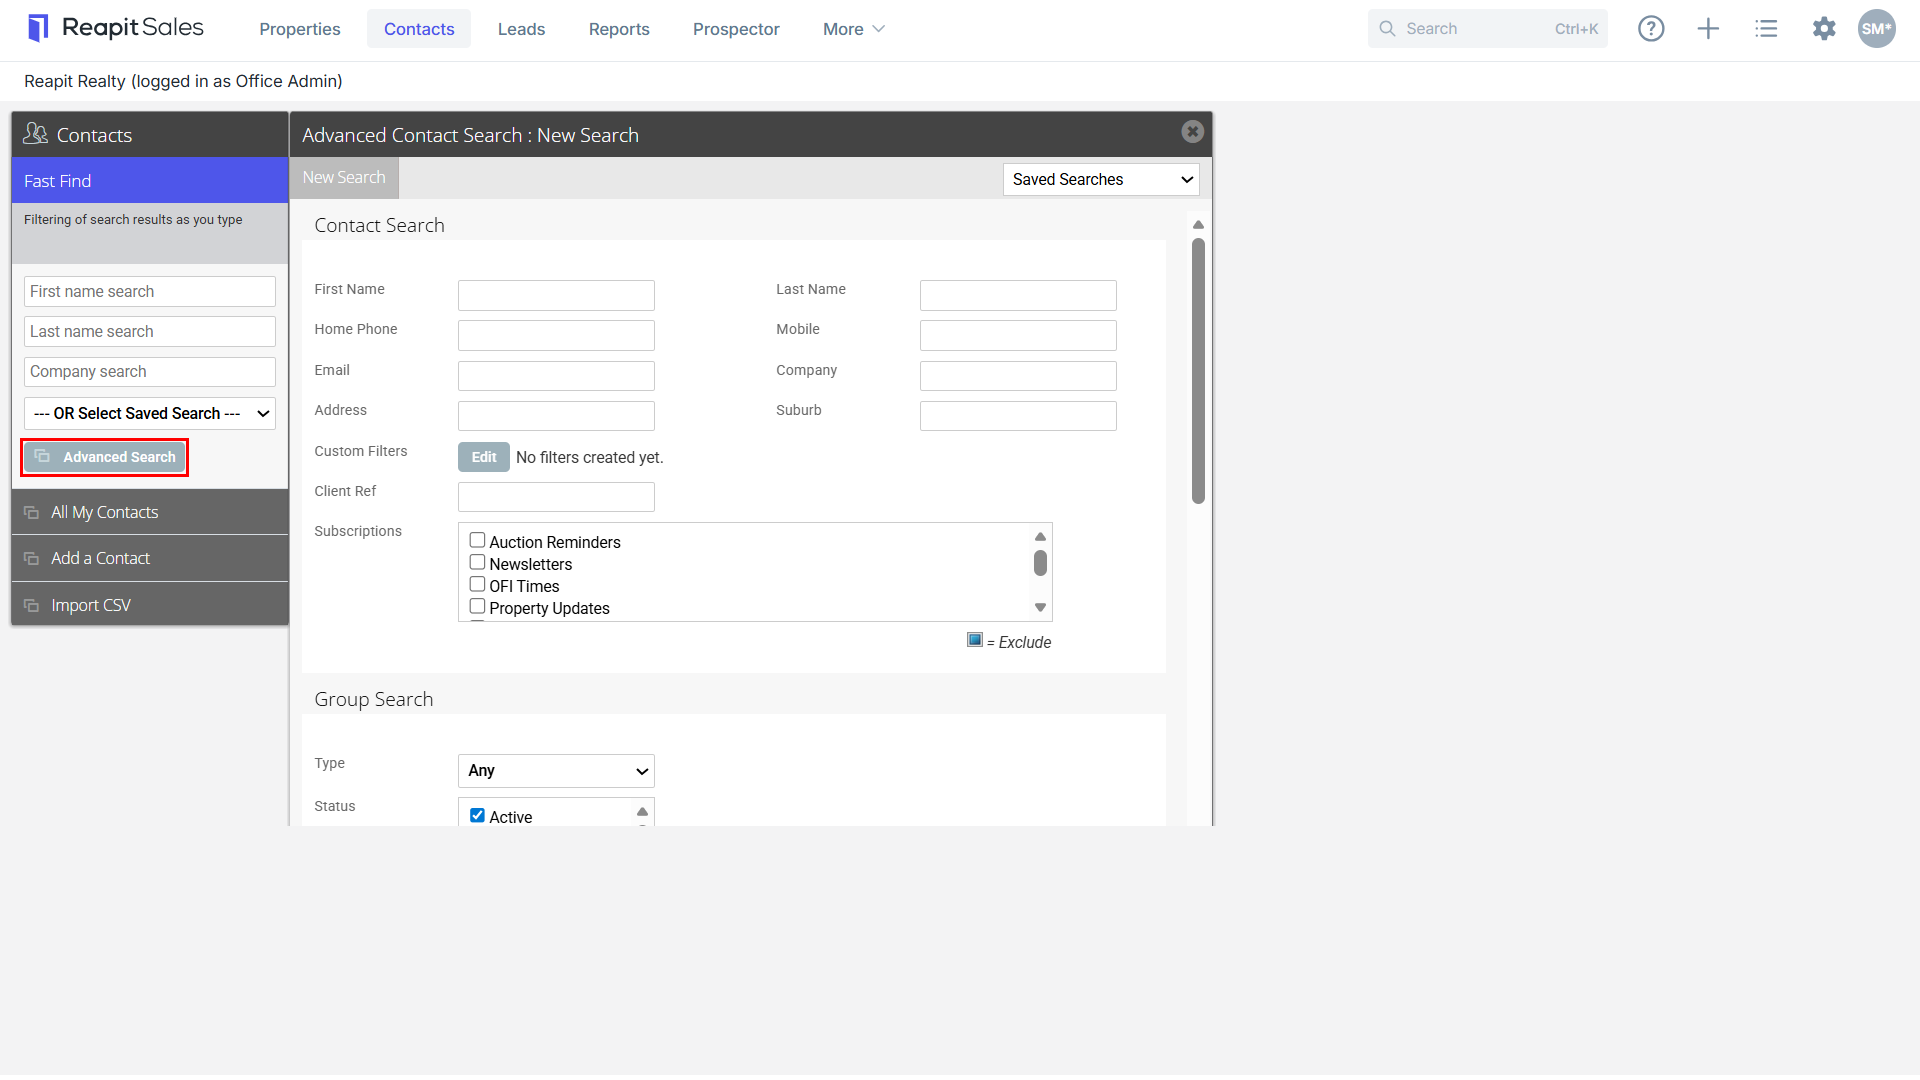
Task: Open the Reports menu
Action: pos(619,29)
